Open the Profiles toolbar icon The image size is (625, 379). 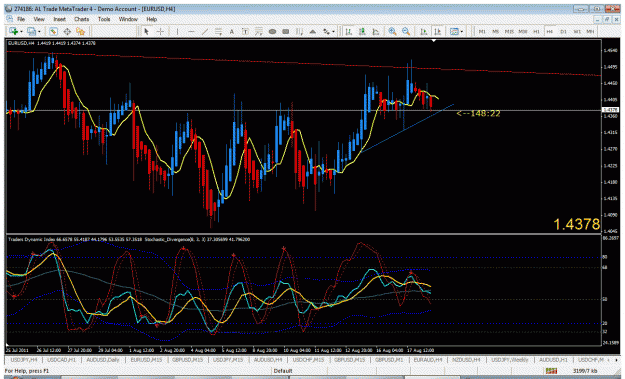pyautogui.click(x=31, y=31)
